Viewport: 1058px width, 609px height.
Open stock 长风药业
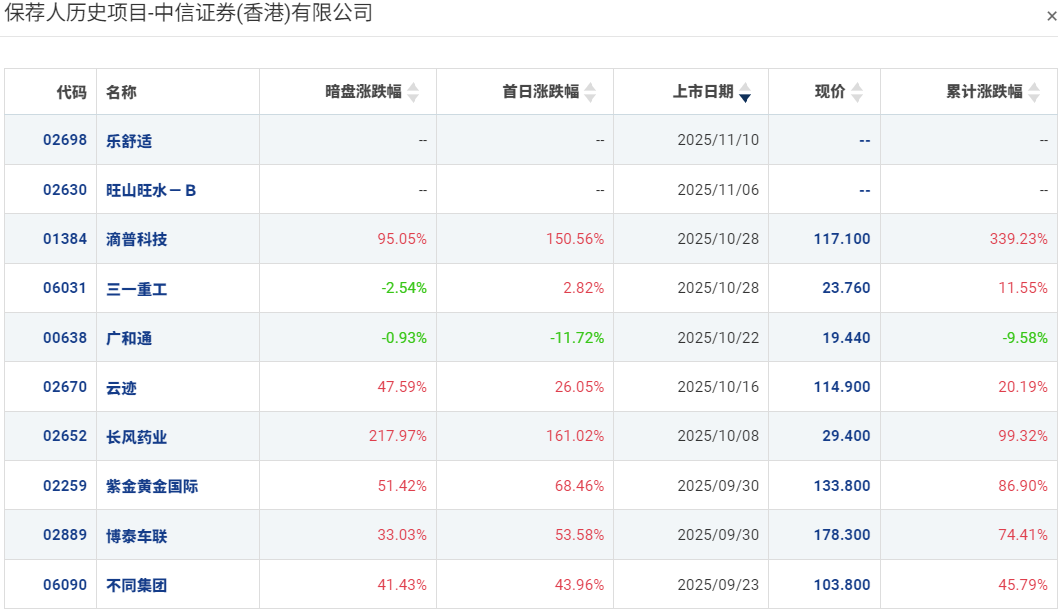(x=136, y=437)
